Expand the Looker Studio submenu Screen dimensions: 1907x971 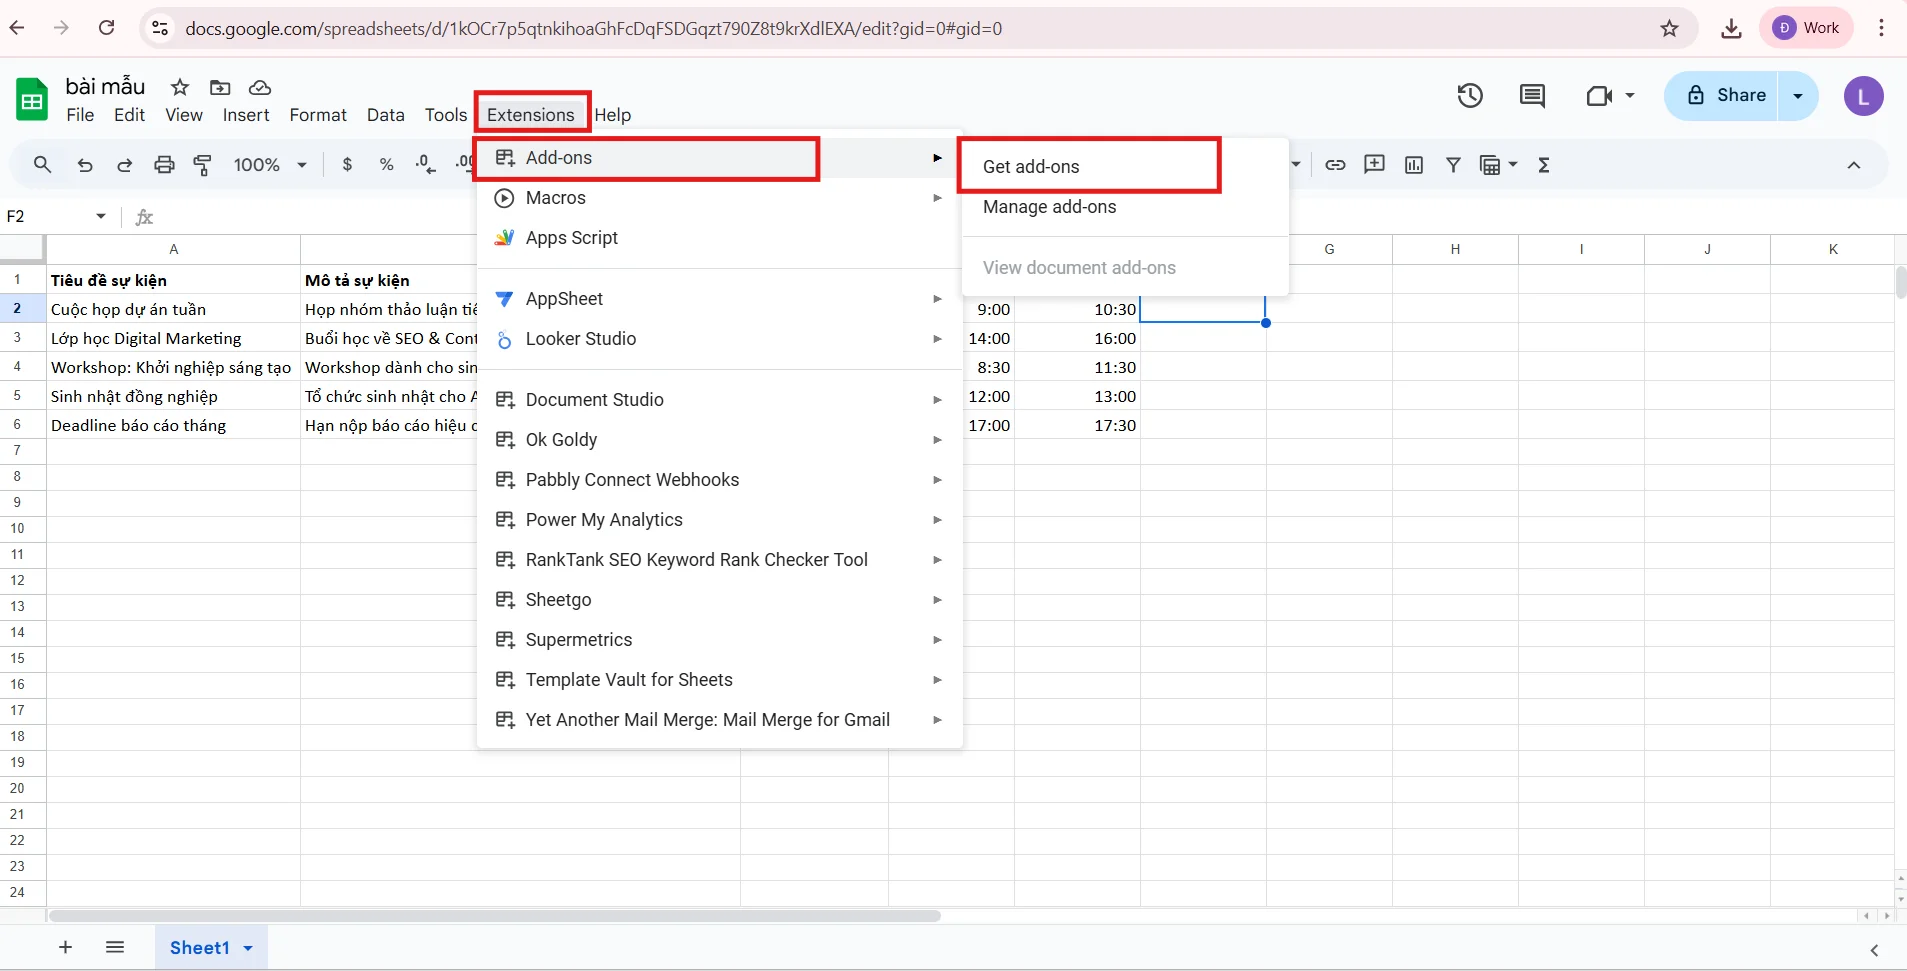coord(937,339)
